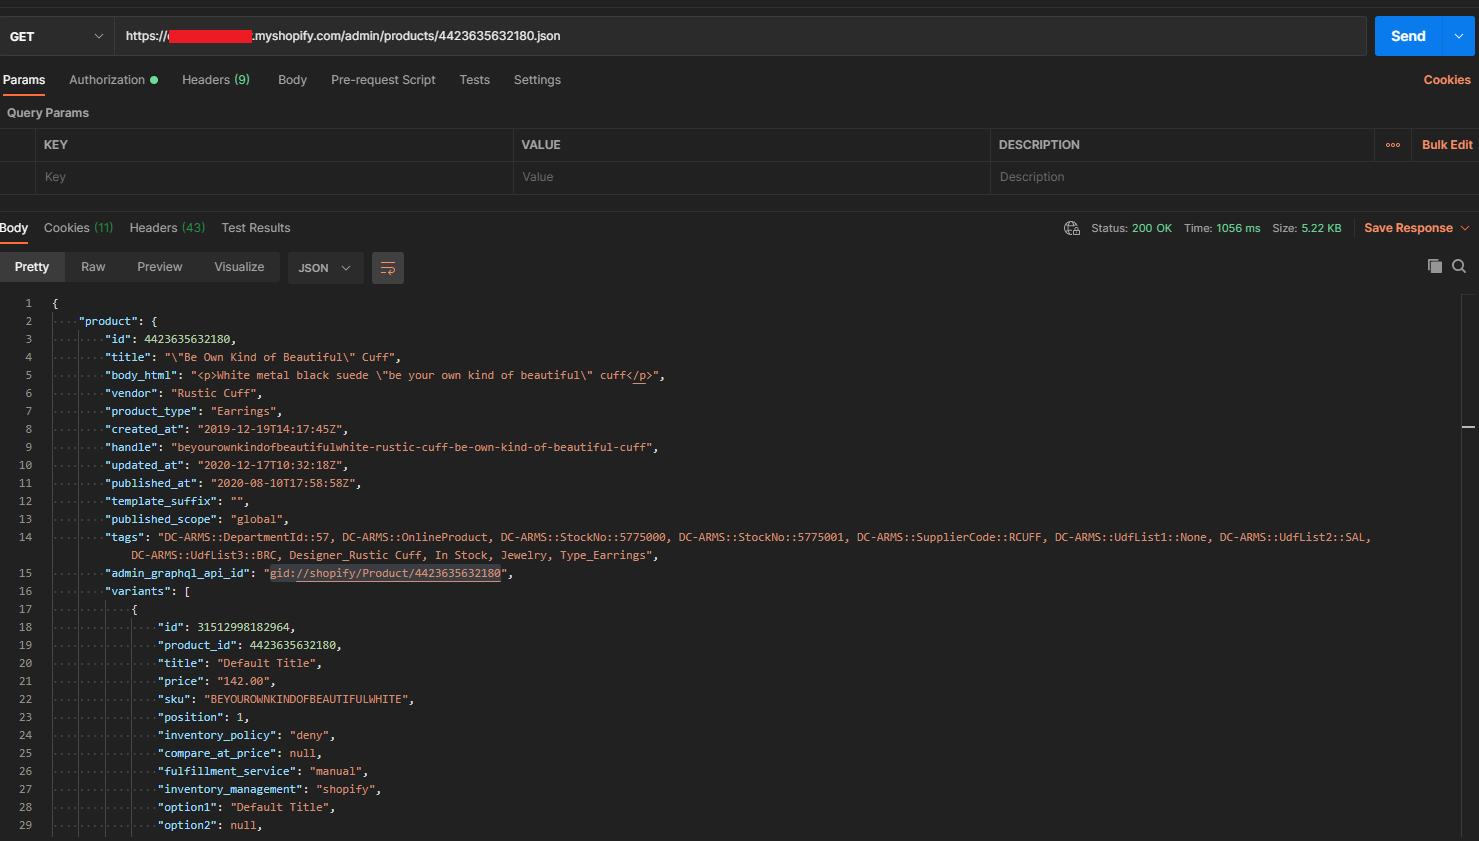
Task: Click the request URL field
Action: click(740, 36)
